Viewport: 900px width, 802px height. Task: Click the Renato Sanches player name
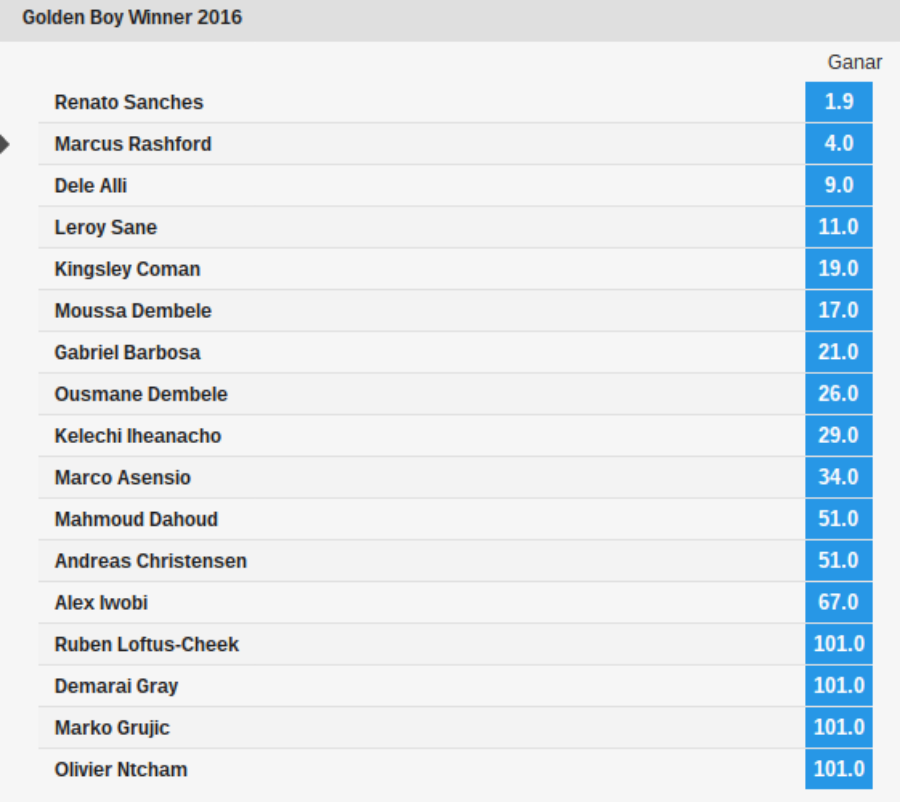(129, 102)
